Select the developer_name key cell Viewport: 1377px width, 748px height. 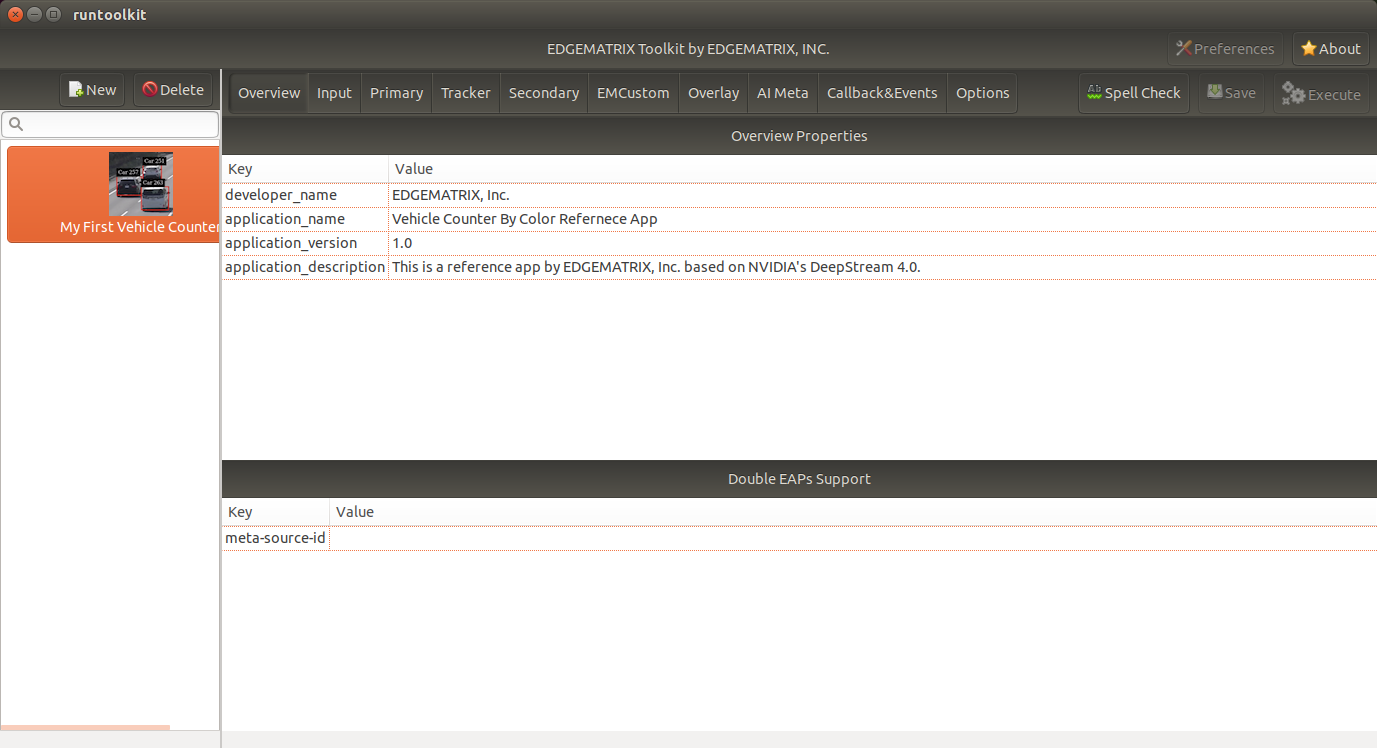tap(305, 195)
